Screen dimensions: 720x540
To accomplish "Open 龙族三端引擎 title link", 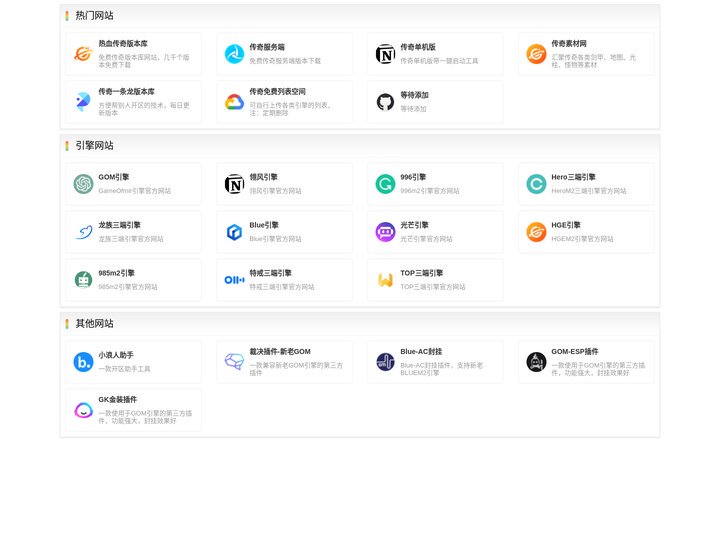I will tap(119, 225).
